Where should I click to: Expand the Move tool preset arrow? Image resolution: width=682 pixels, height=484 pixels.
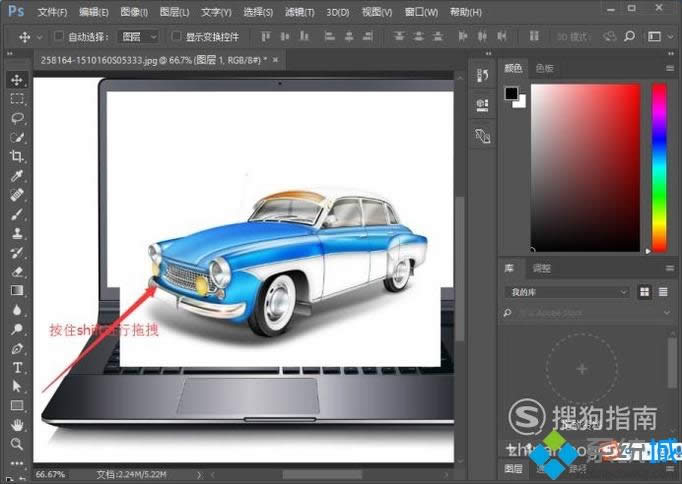[40, 37]
